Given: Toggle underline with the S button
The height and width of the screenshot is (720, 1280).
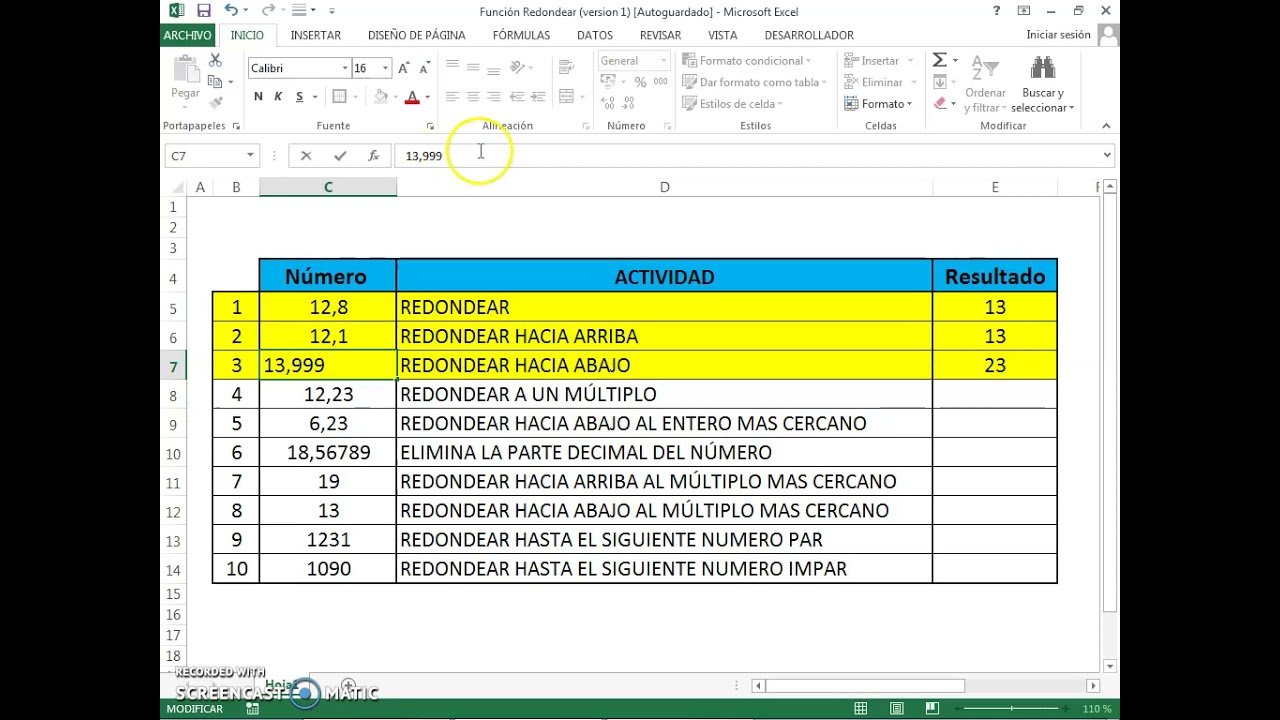Looking at the screenshot, I should [x=299, y=97].
